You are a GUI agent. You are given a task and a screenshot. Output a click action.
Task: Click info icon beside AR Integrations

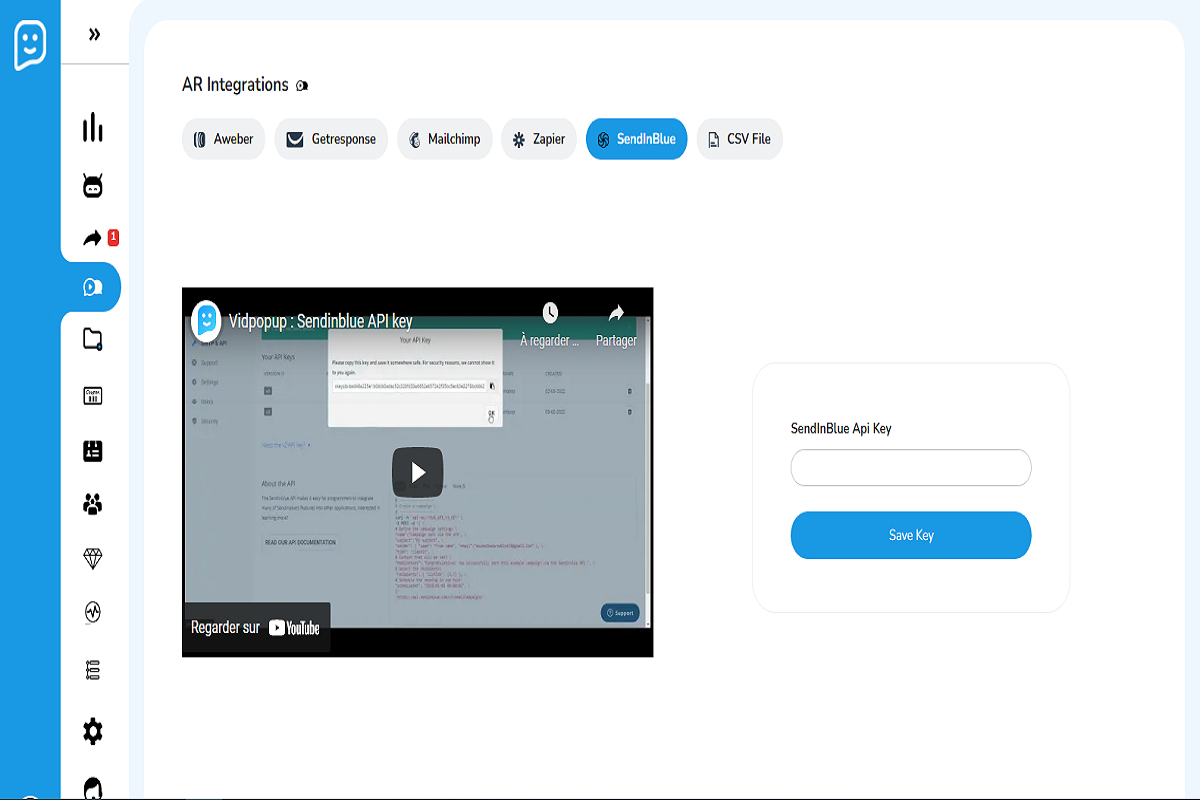coord(302,86)
